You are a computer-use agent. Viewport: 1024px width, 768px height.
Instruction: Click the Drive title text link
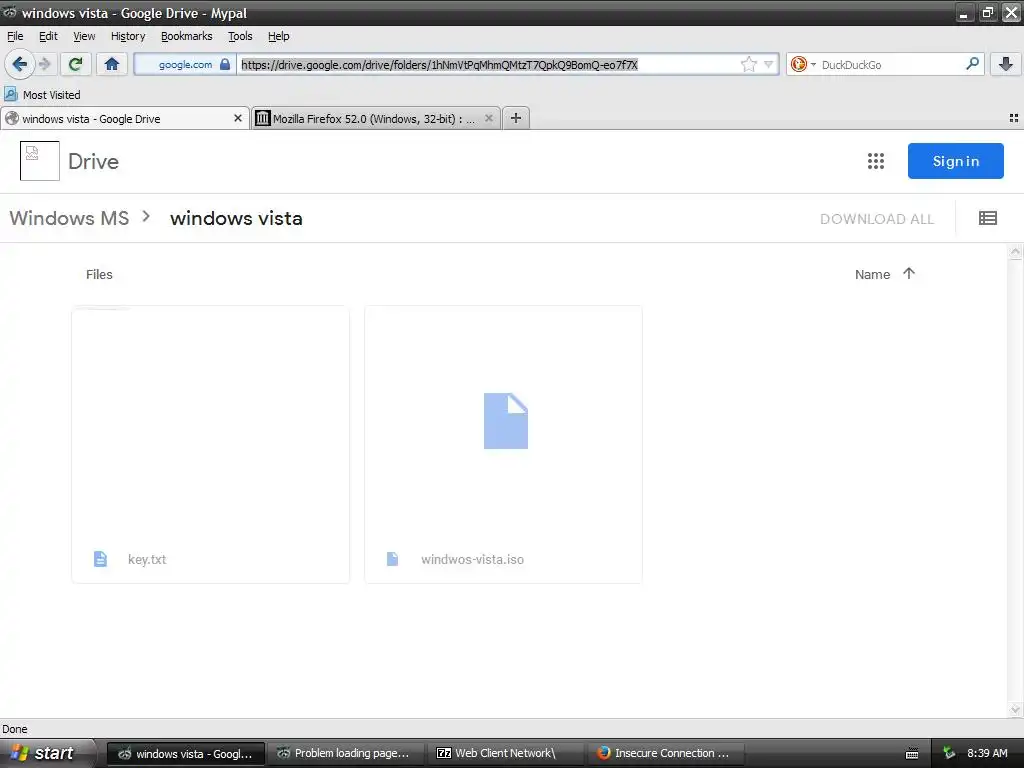[x=93, y=161]
